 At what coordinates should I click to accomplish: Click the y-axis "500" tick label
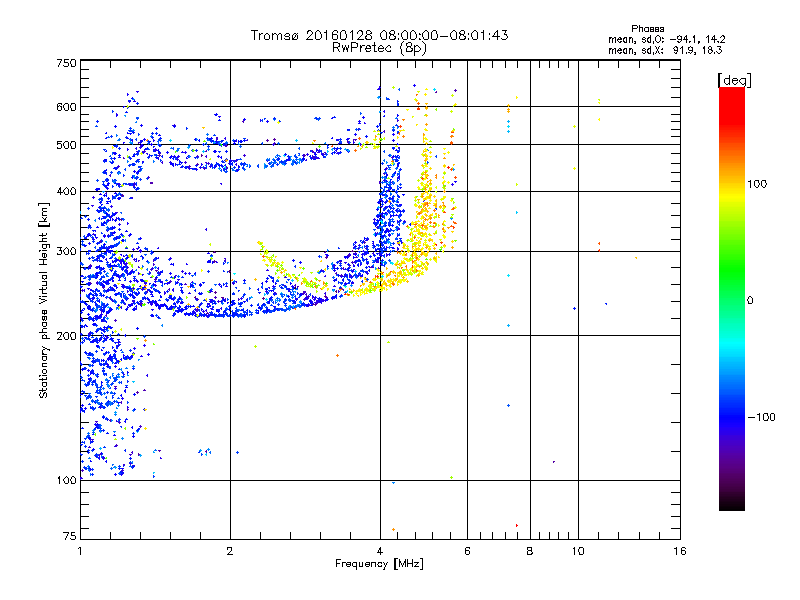pos(66,145)
